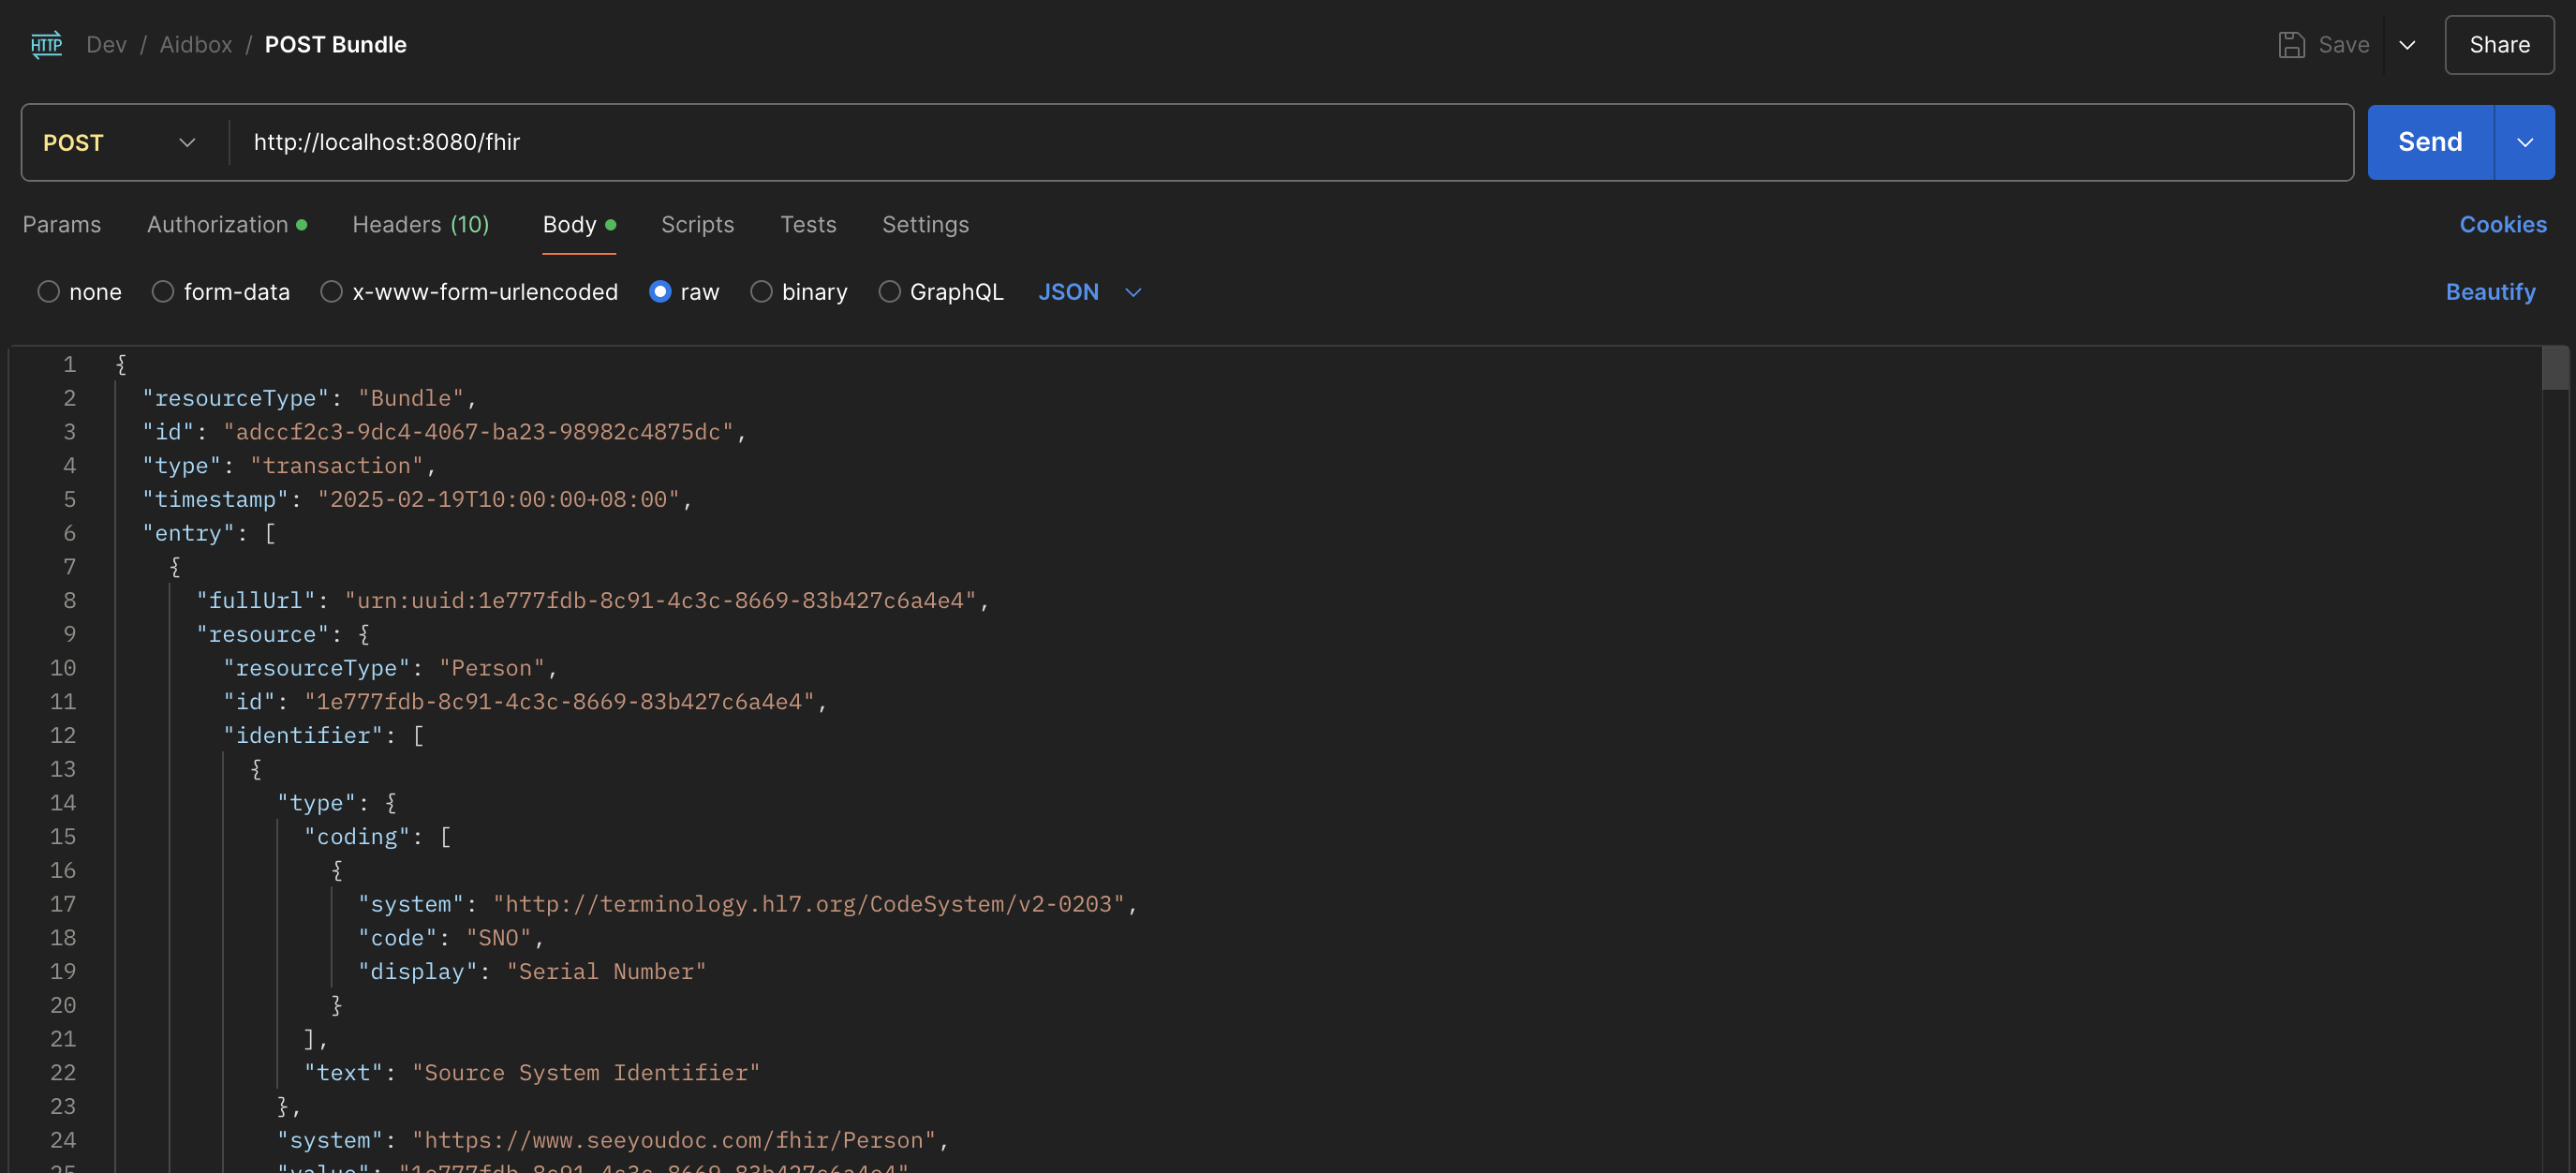Click the "resourceType": "Bundle" line
This screenshot has width=2576, height=1173.
coord(309,398)
